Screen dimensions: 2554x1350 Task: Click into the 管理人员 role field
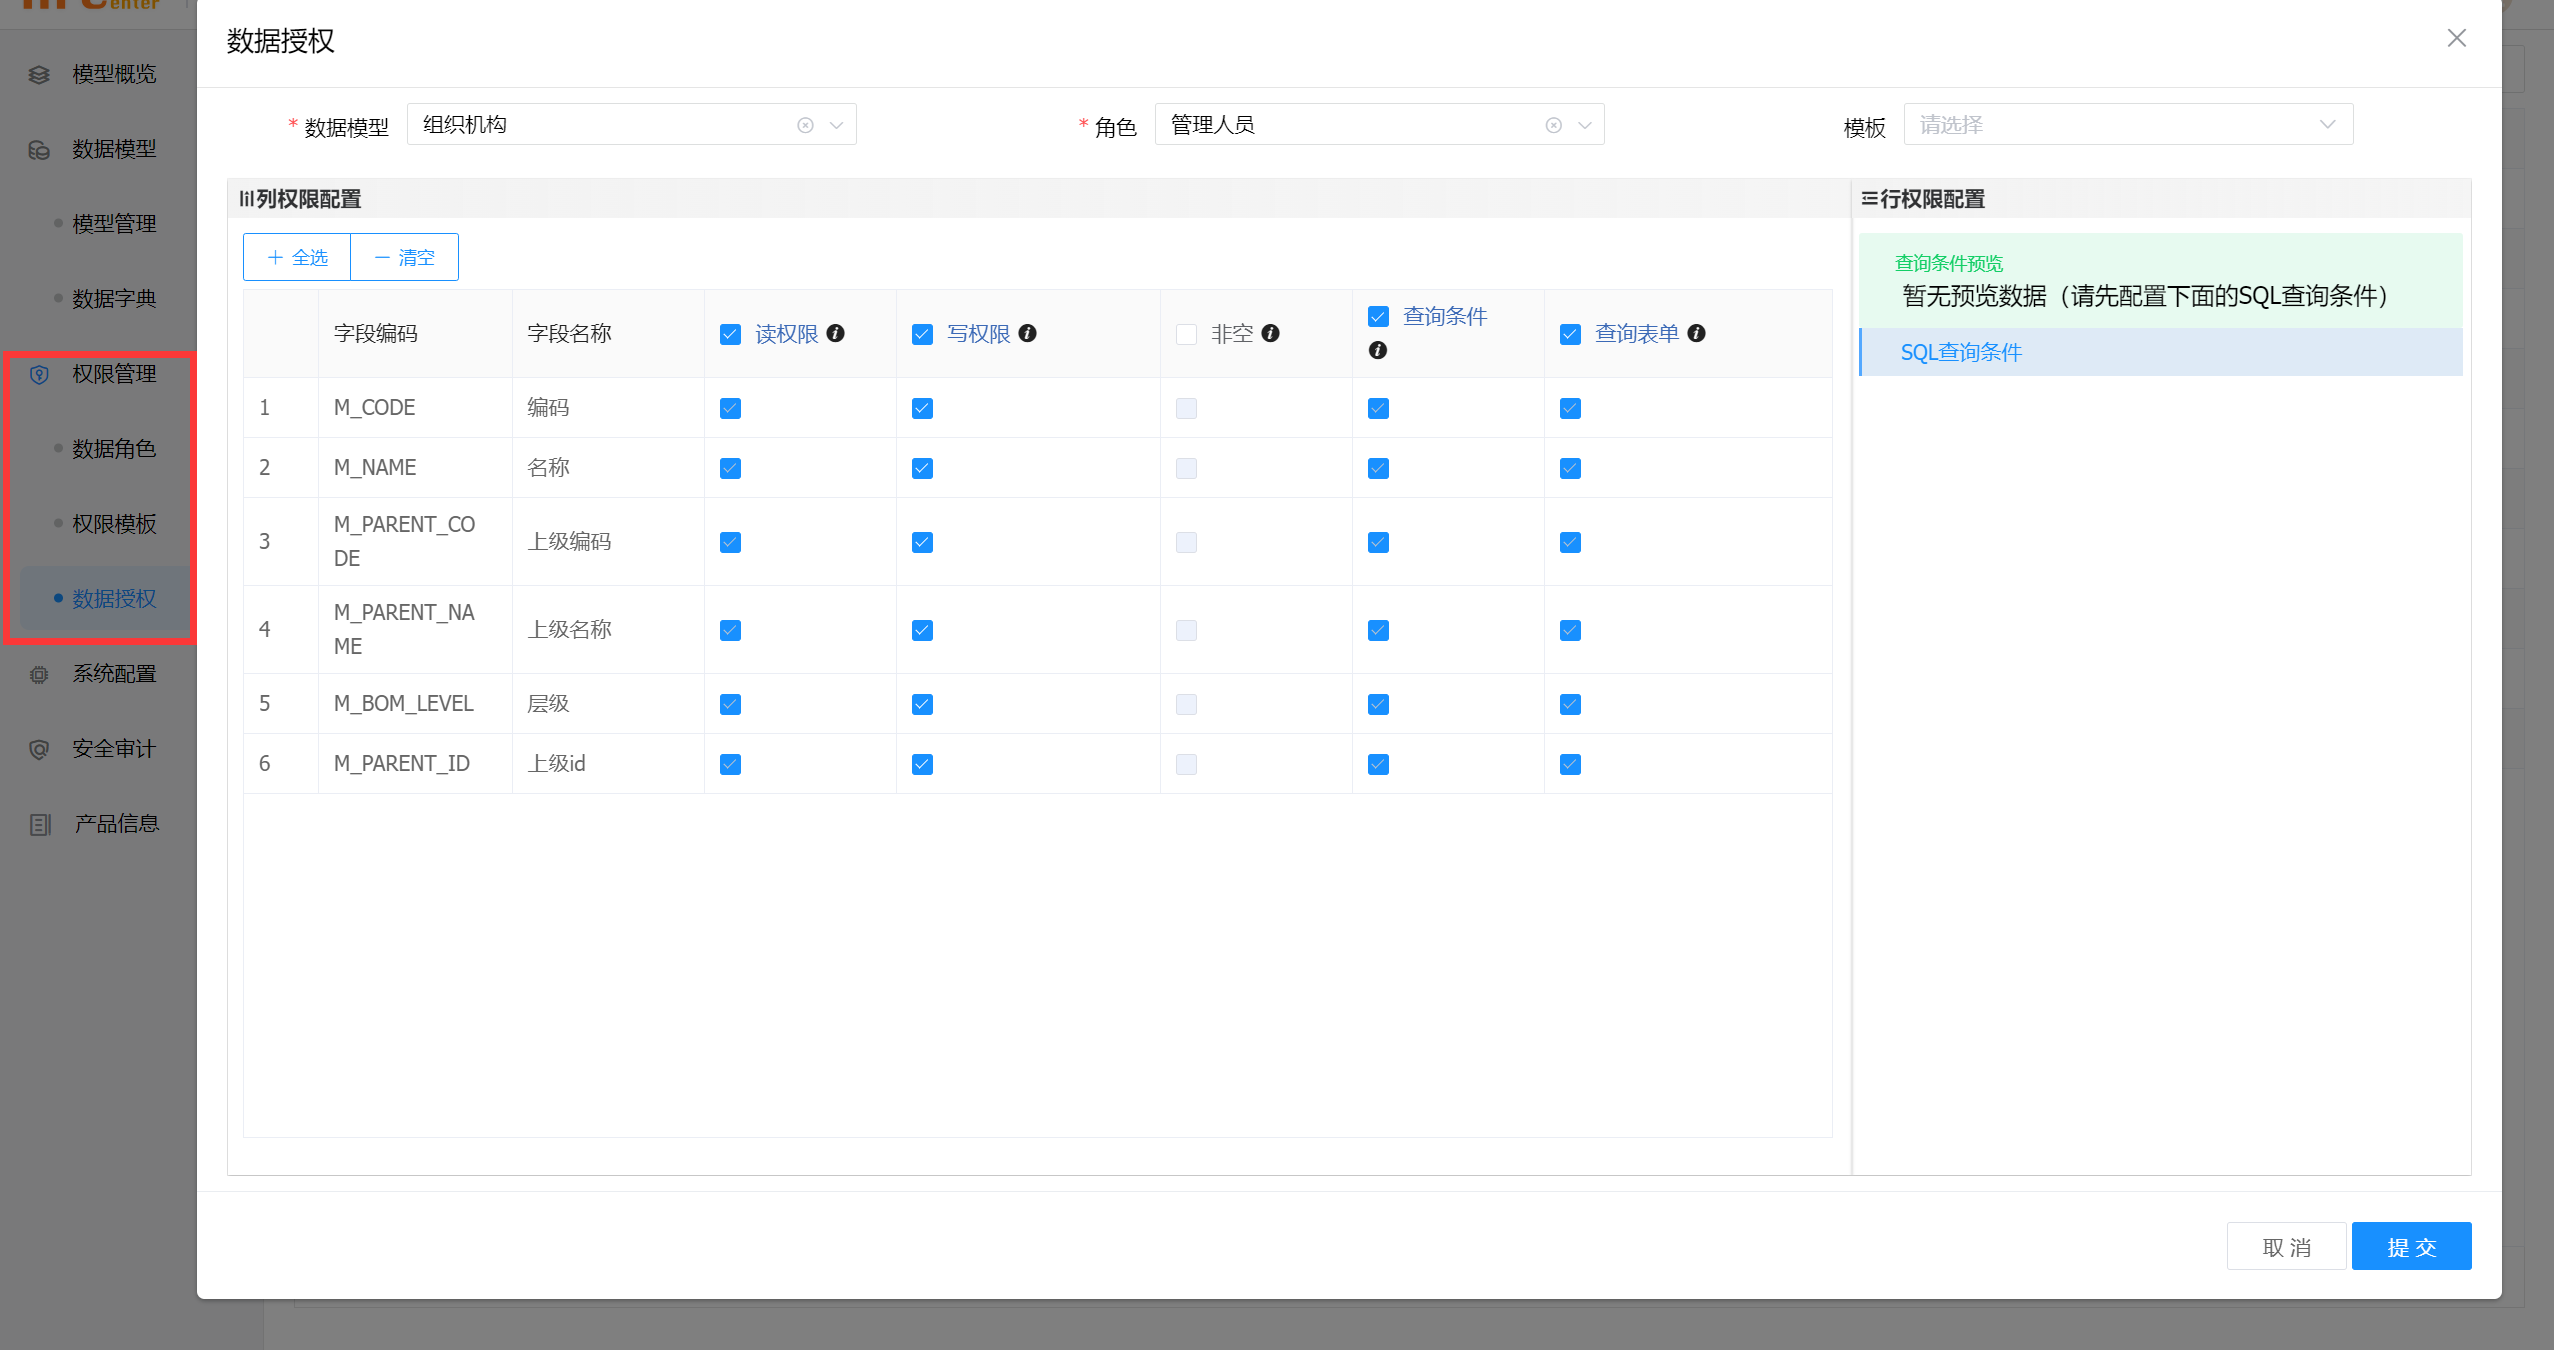(1380, 125)
